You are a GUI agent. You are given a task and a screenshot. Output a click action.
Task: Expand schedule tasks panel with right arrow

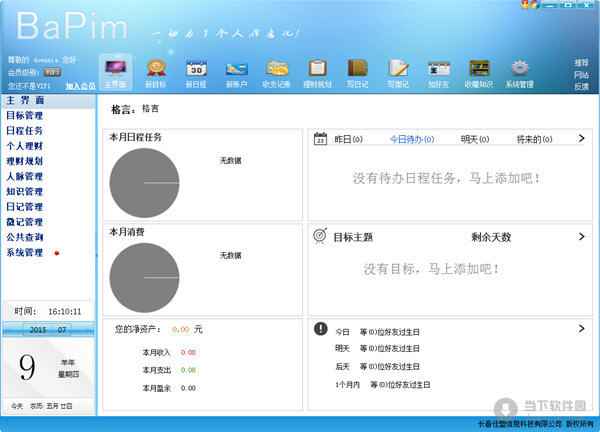582,138
